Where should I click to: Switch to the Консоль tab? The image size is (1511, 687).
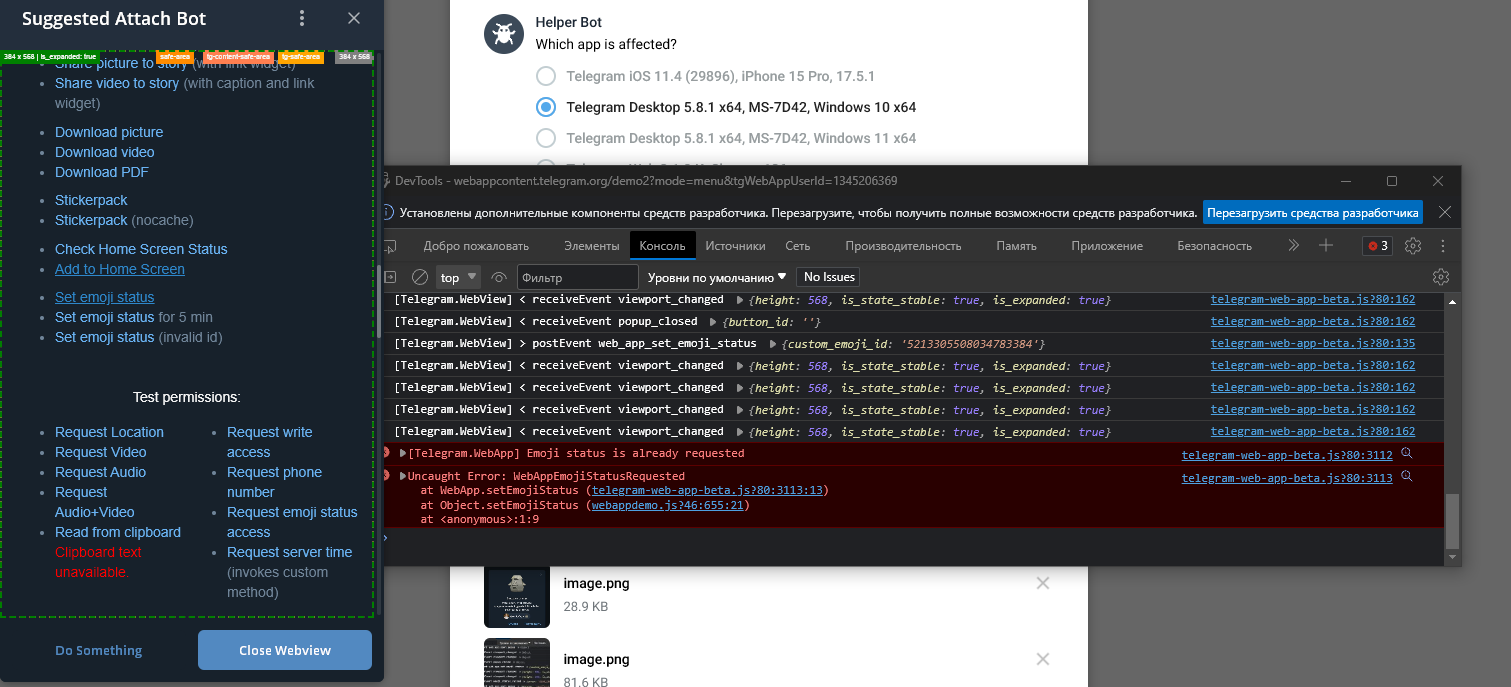pos(662,245)
